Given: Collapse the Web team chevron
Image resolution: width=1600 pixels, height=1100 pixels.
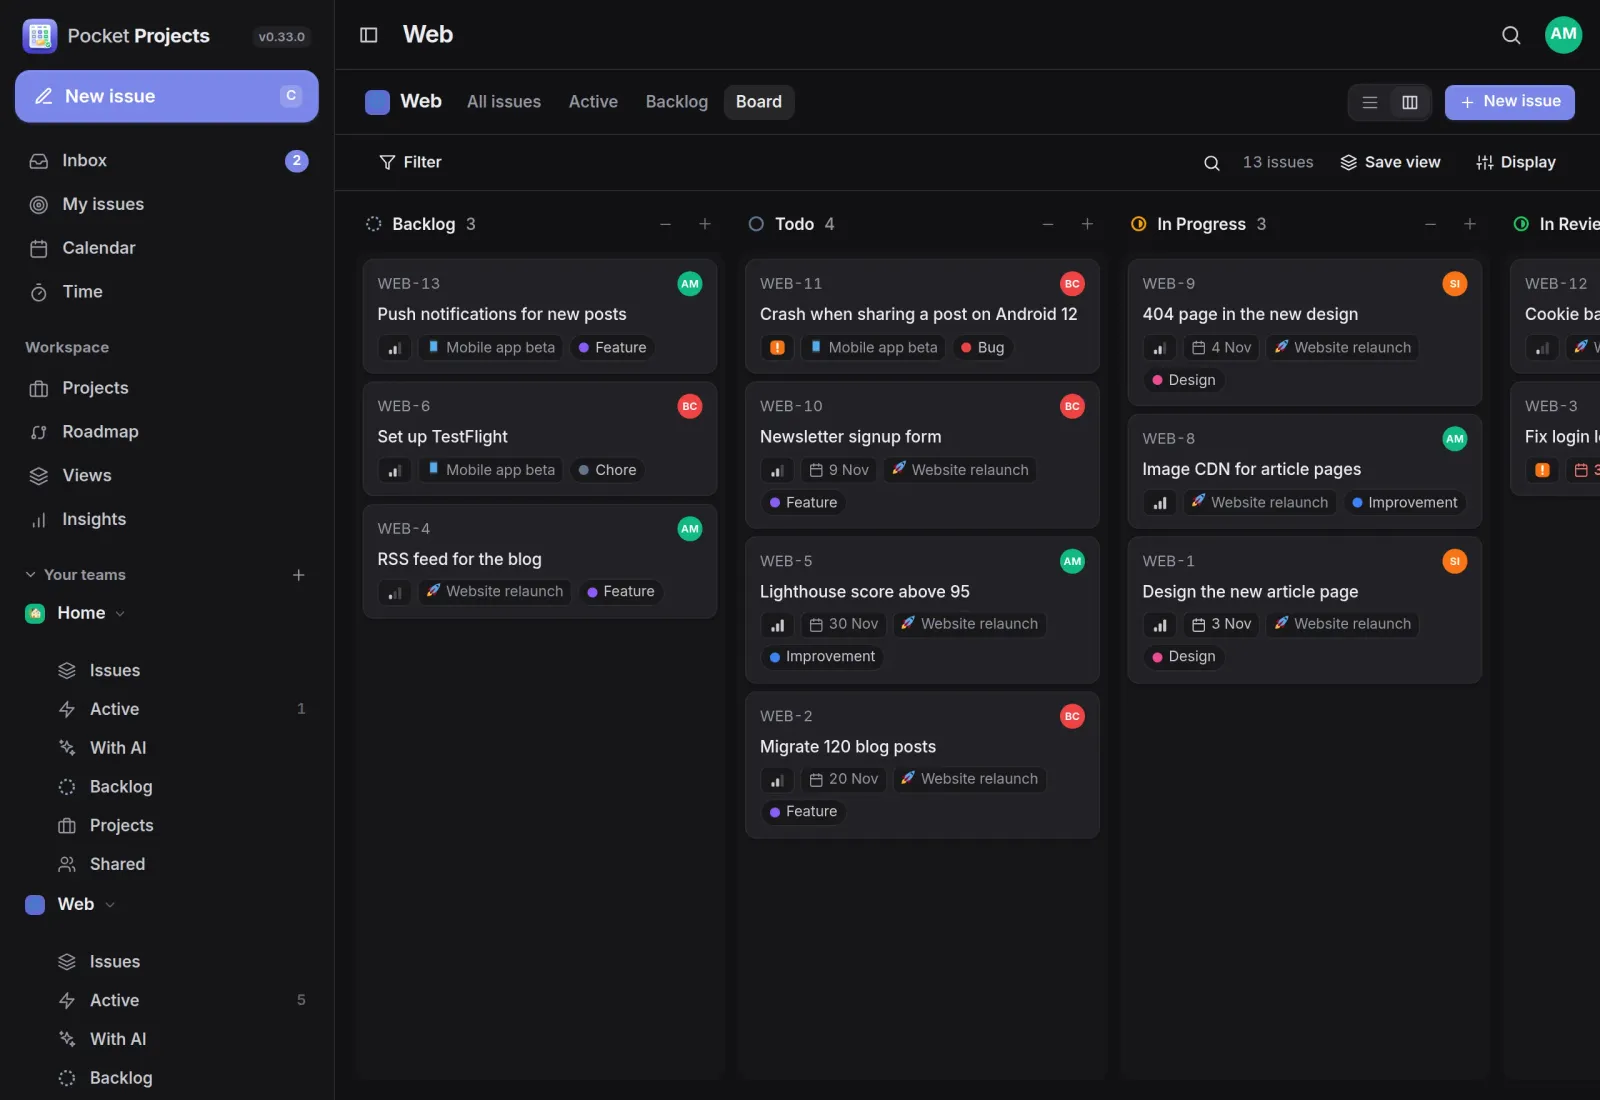Looking at the screenshot, I should tap(110, 905).
